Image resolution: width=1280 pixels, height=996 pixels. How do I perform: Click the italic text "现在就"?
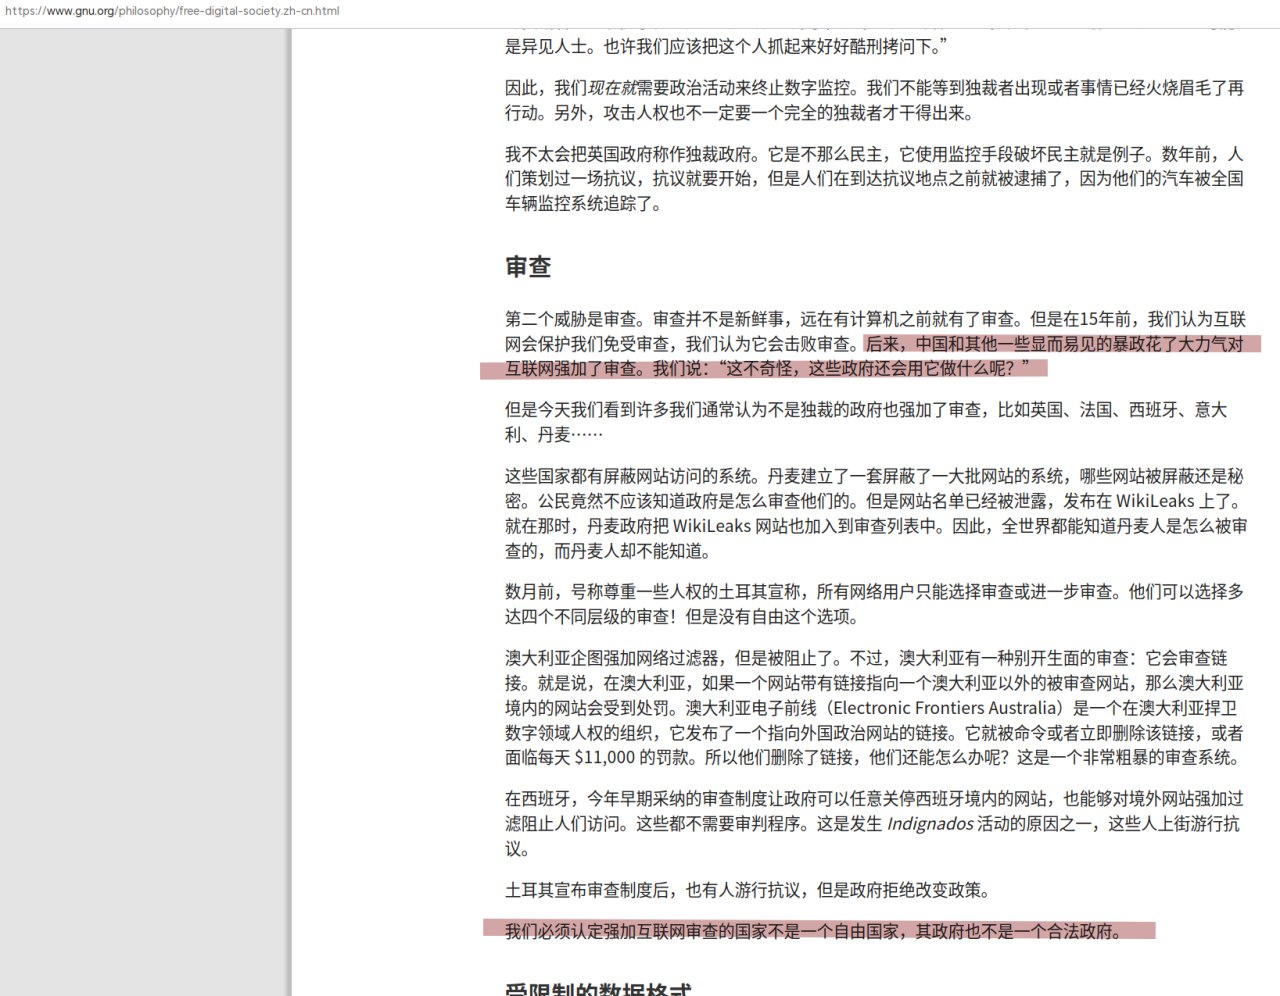612,88
